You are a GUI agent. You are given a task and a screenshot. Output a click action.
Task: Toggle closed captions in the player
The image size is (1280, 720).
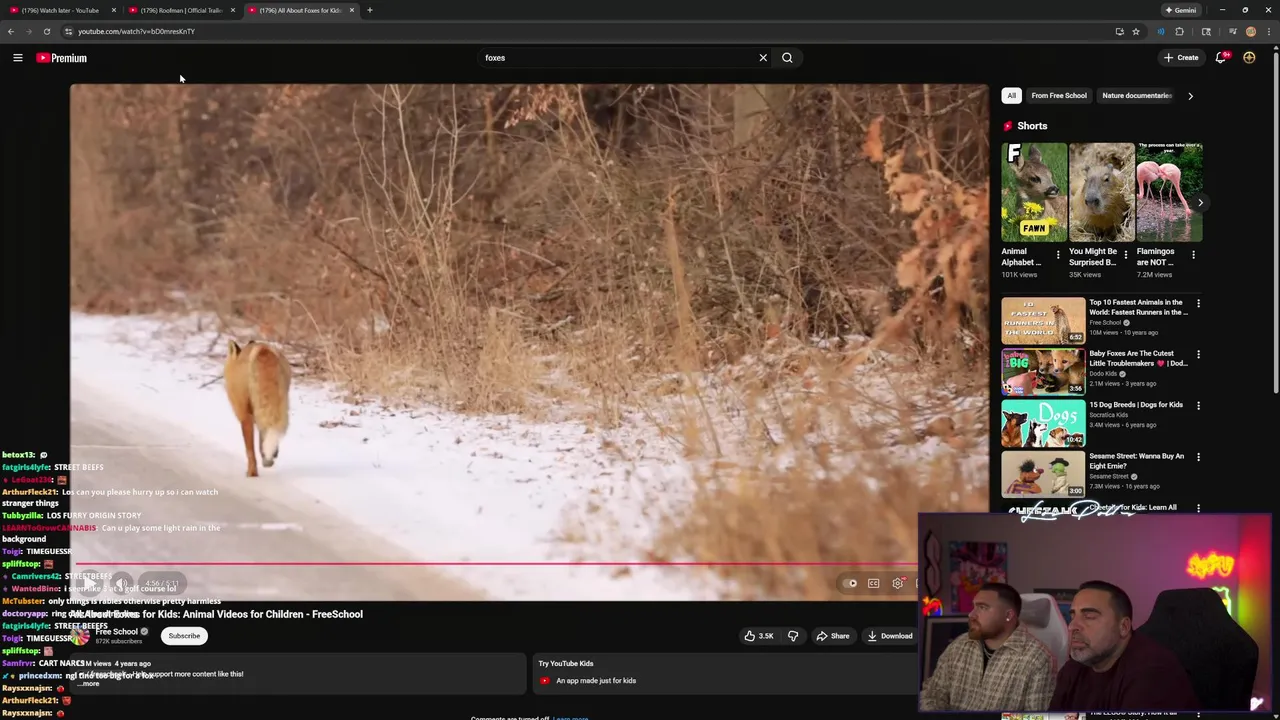coord(873,583)
